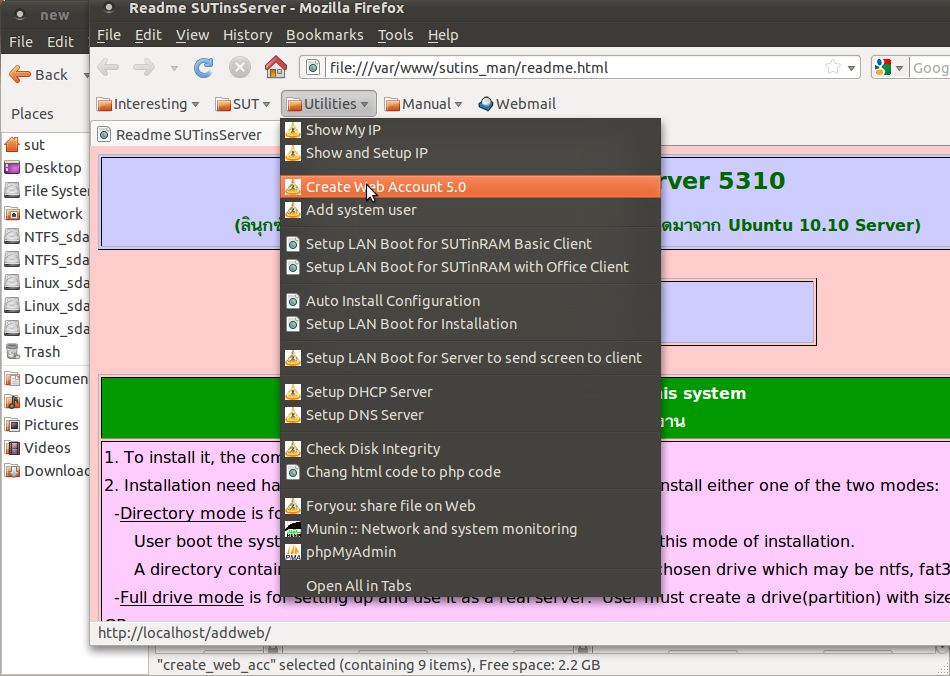Image resolution: width=950 pixels, height=676 pixels.
Task: Click SUT bookmarks folder icon
Action: 224,104
